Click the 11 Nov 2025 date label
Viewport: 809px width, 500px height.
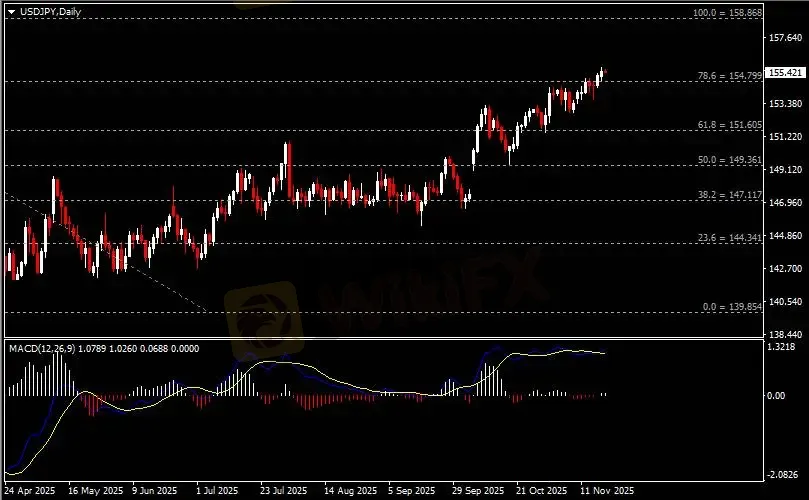tap(607, 490)
